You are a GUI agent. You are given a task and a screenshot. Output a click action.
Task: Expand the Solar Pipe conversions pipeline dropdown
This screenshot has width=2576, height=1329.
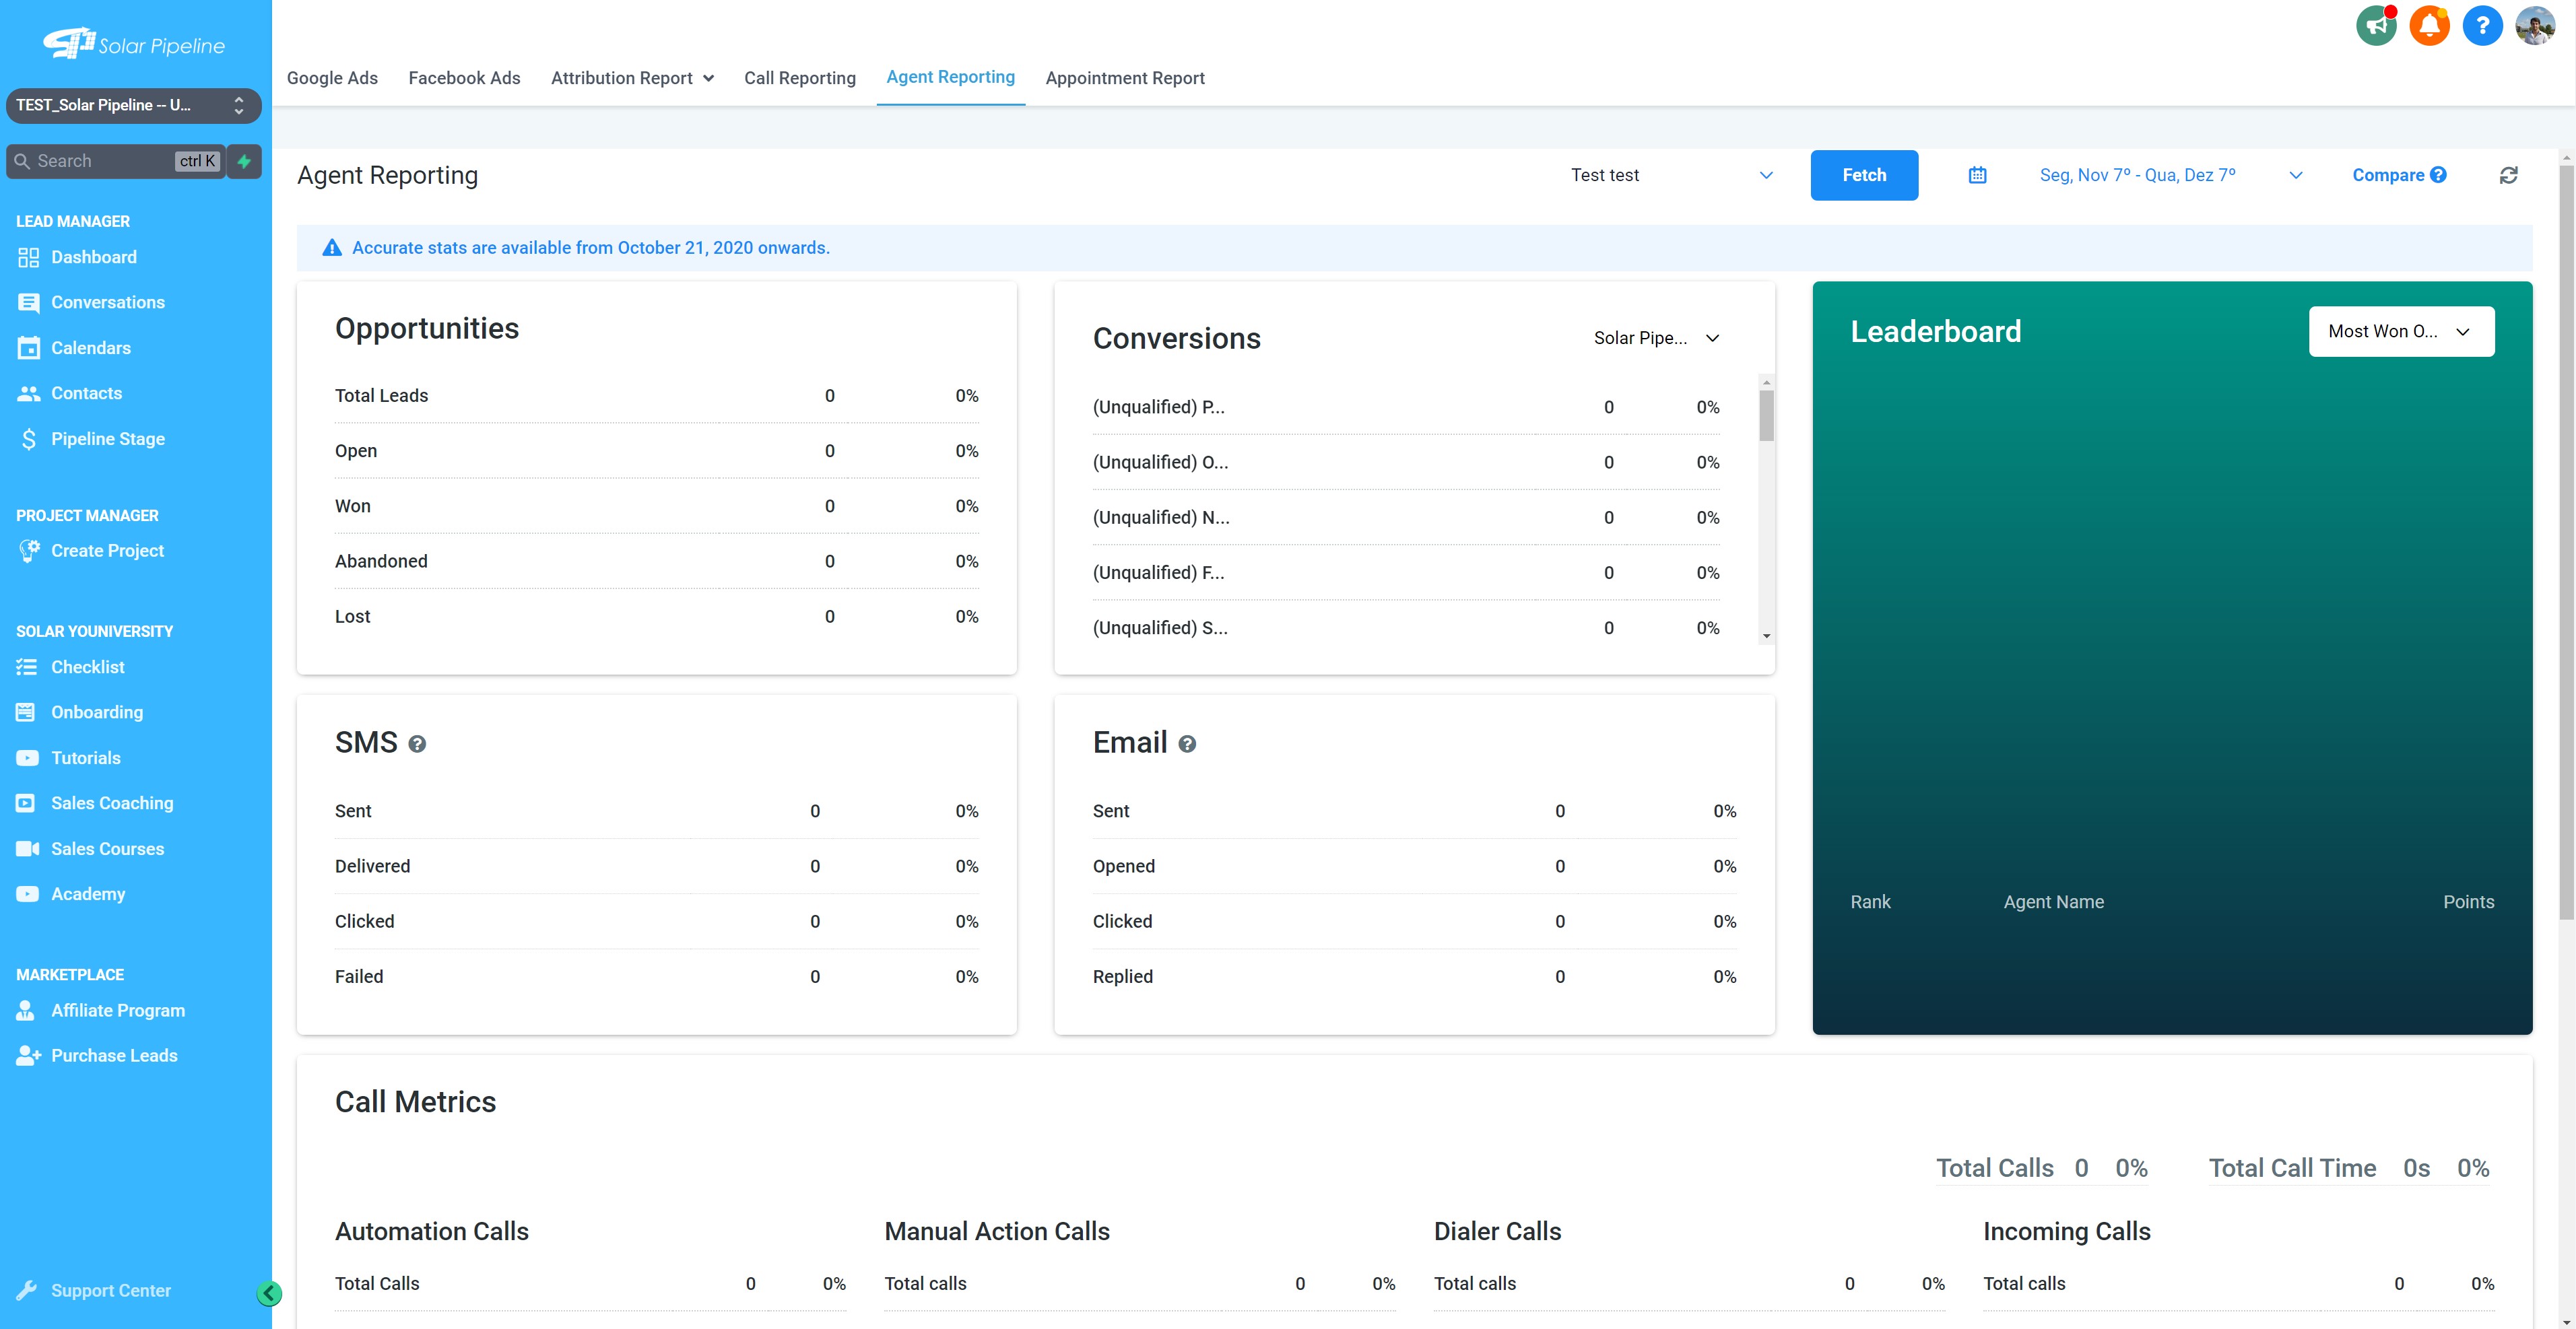tap(1656, 338)
